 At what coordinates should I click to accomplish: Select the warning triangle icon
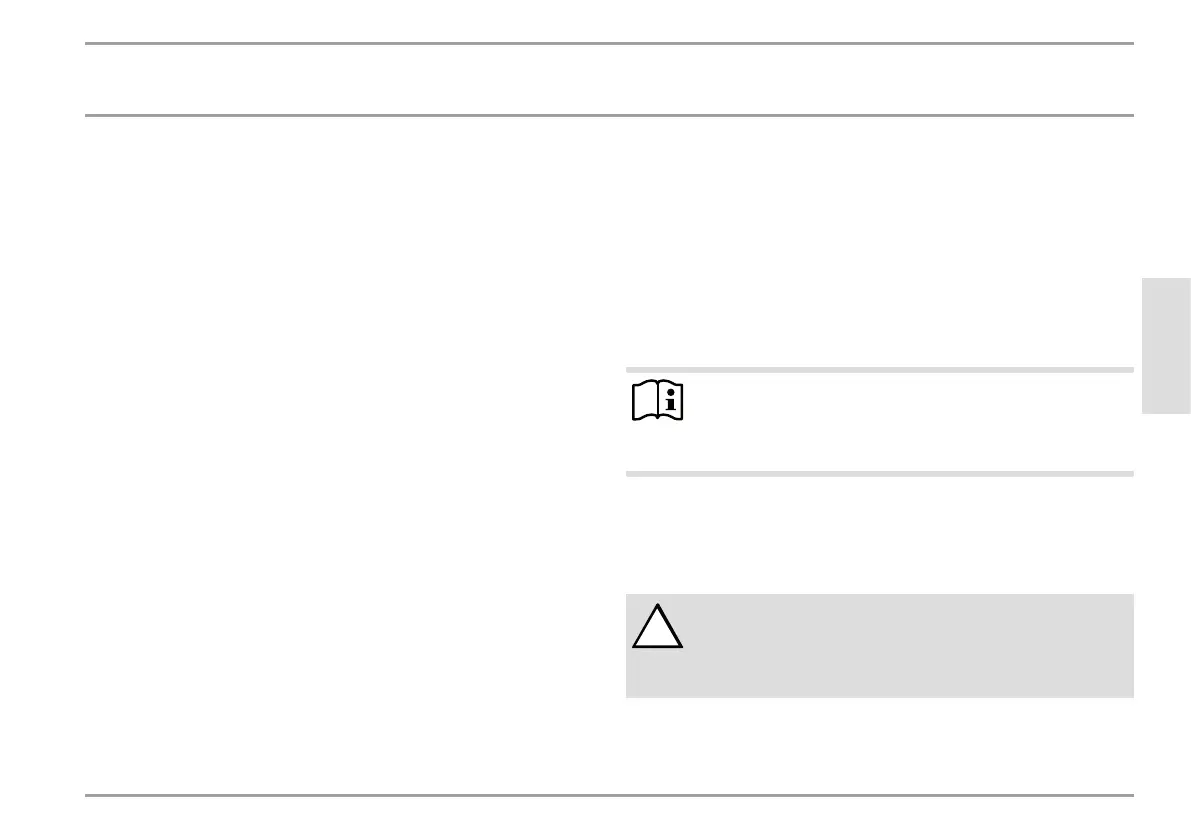tap(658, 626)
